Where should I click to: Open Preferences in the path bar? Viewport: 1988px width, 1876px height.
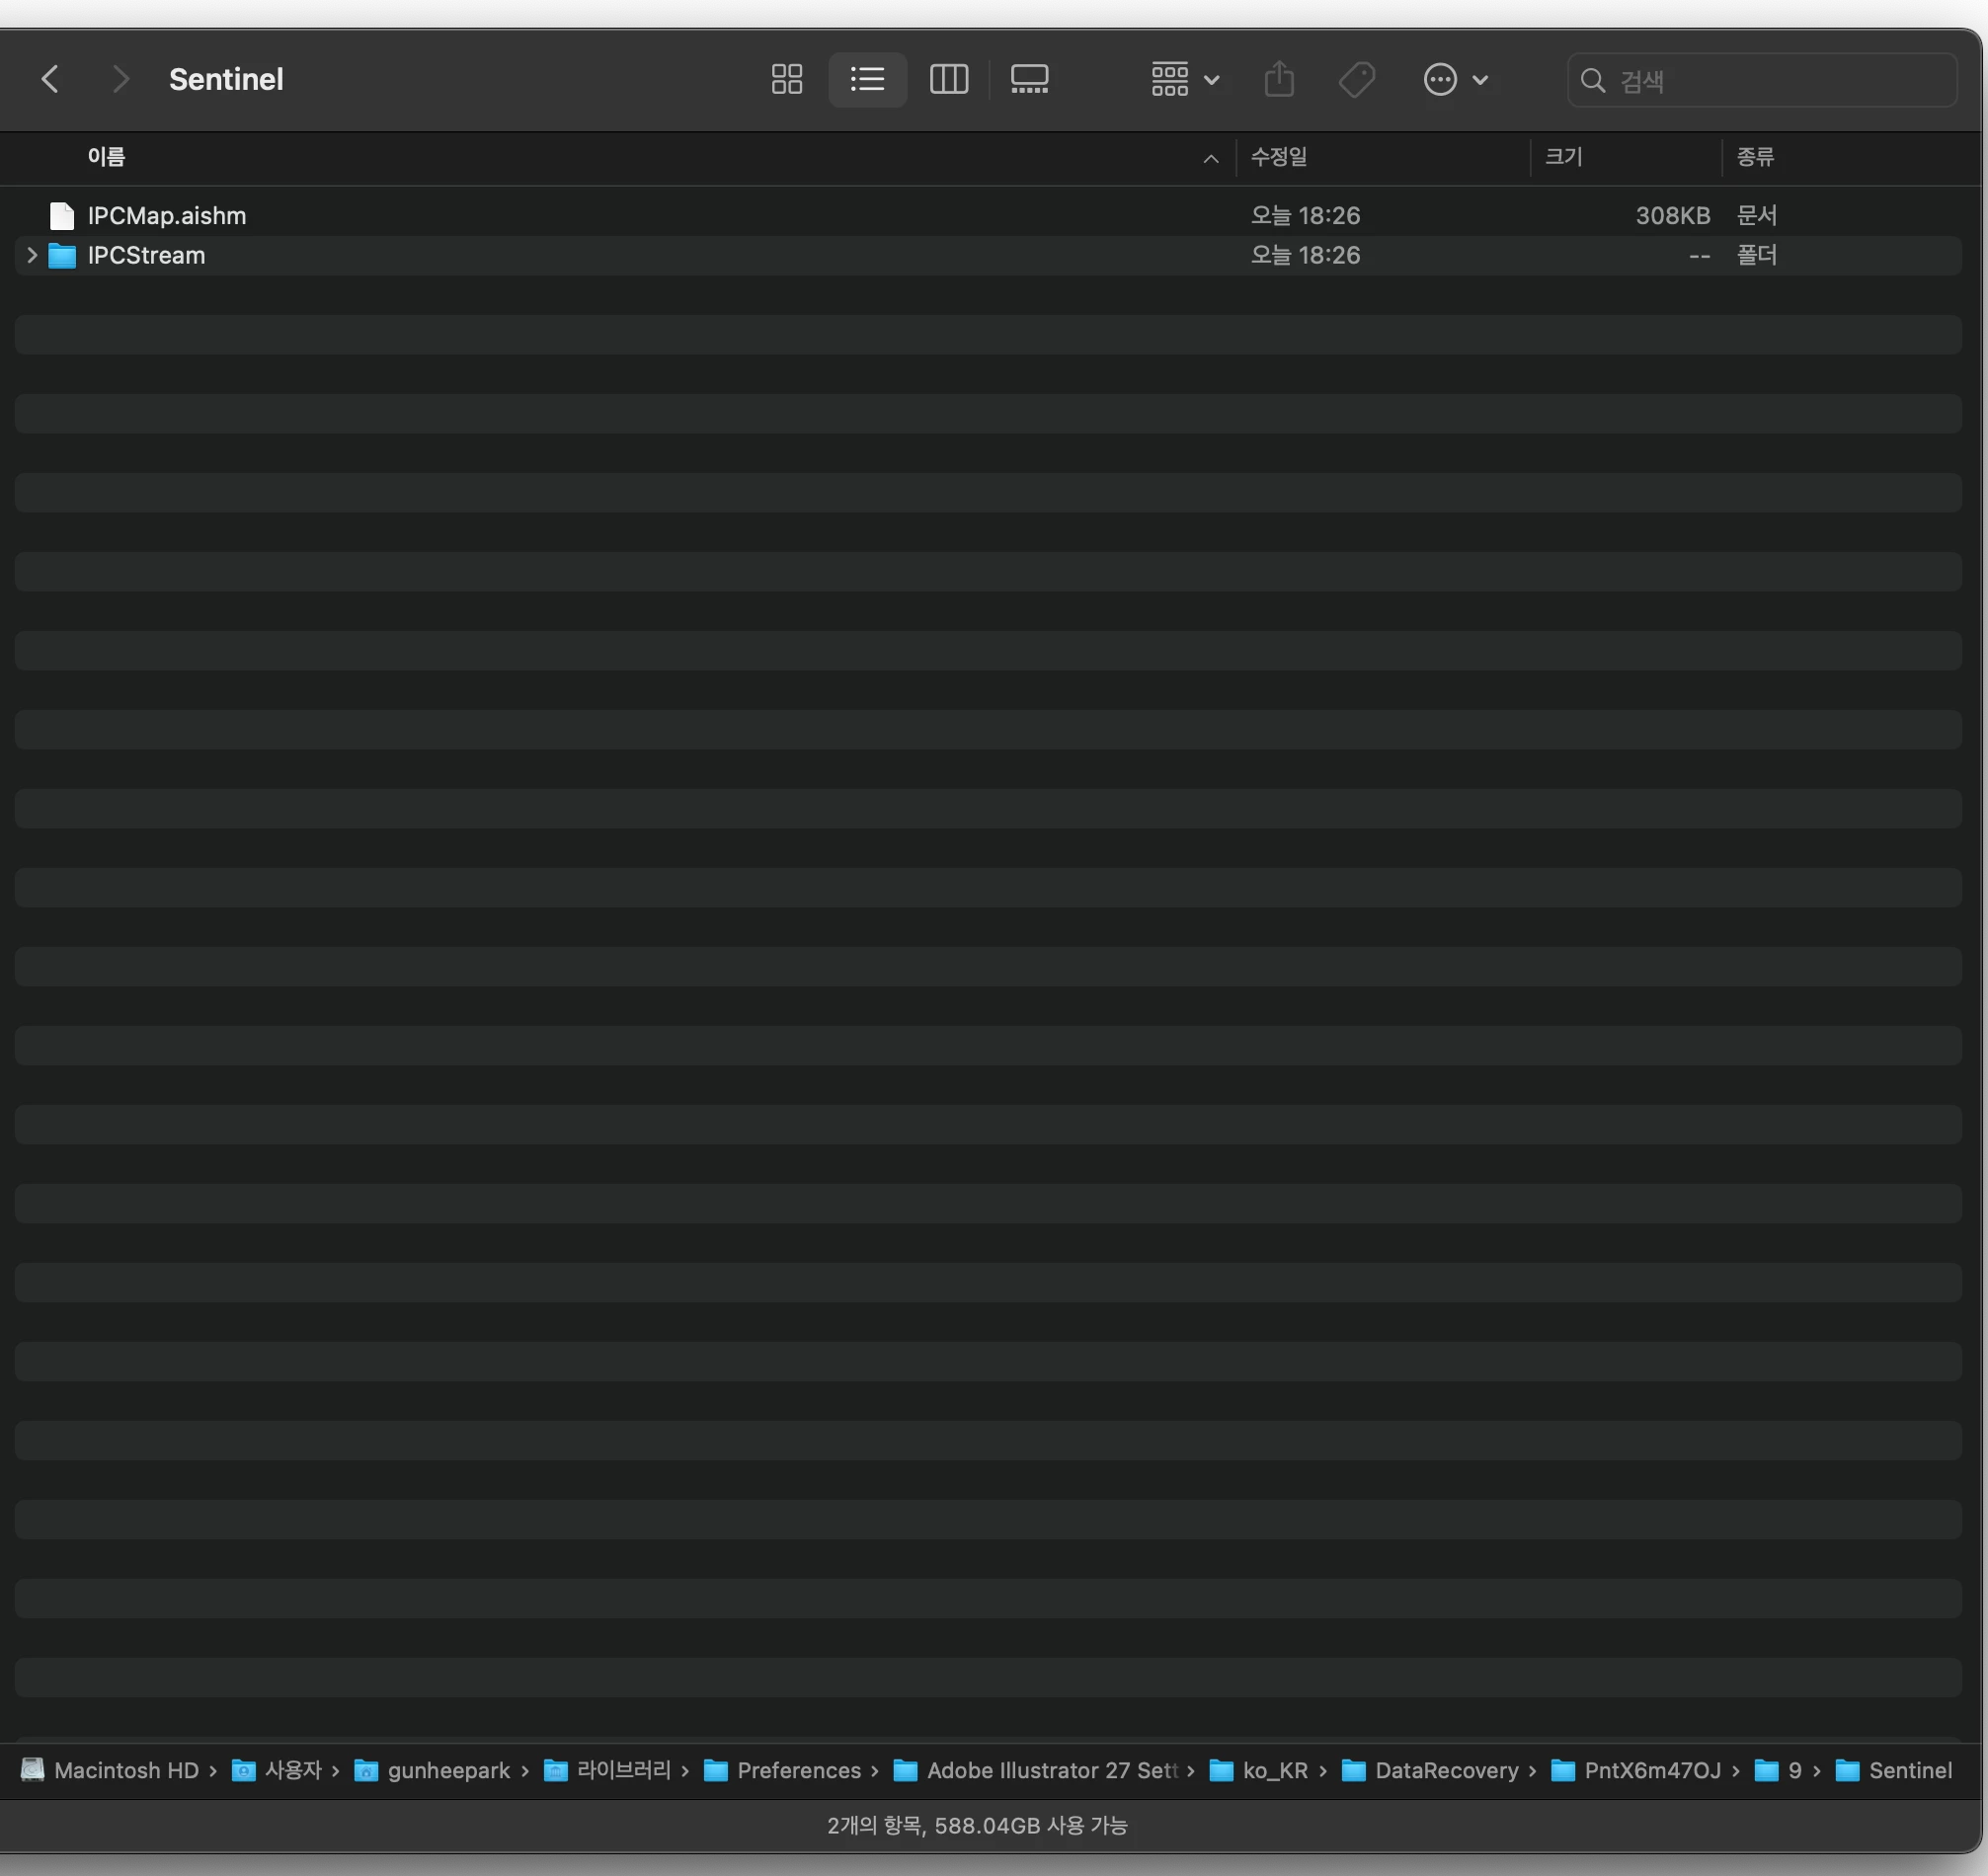pyautogui.click(x=798, y=1770)
